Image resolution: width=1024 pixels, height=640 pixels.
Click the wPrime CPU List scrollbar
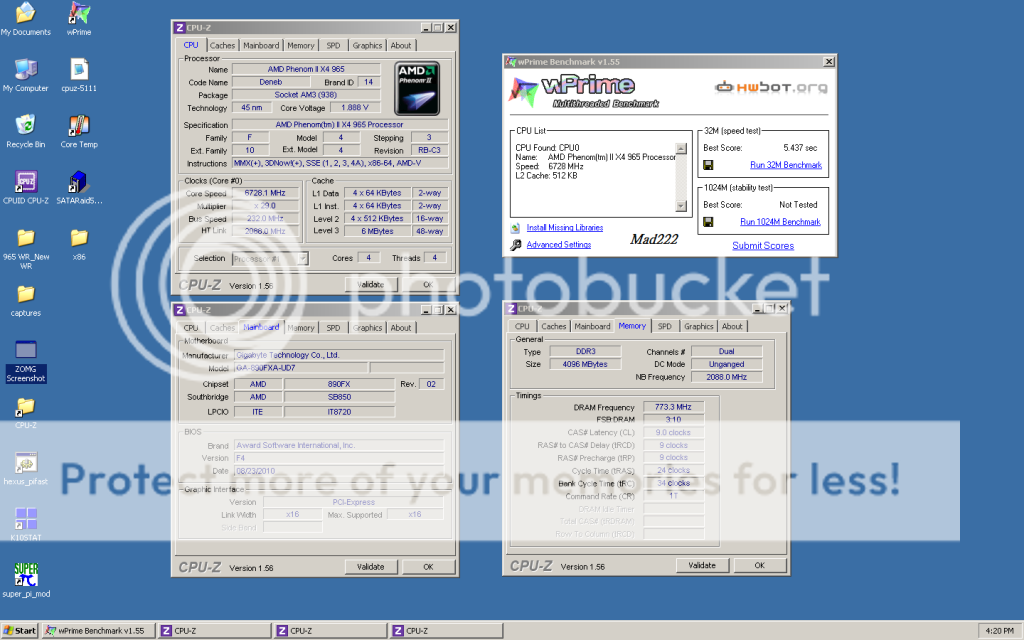(x=682, y=177)
